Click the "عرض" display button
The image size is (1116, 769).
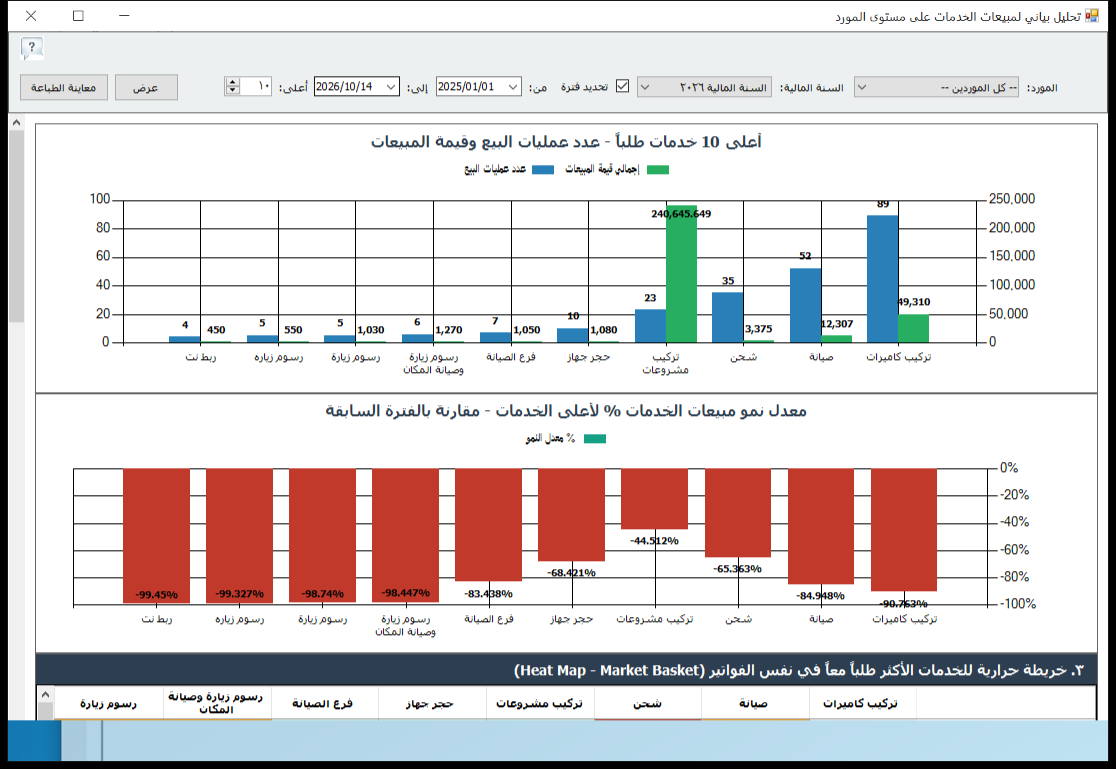pyautogui.click(x=146, y=88)
